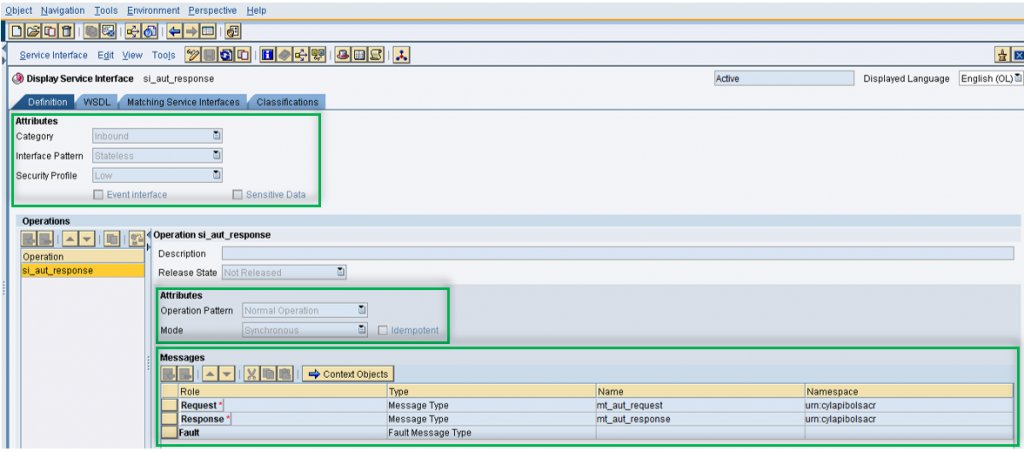The height and width of the screenshot is (452, 1024).
Task: Click move-up arrow in Operations toolbar
Action: pyautogui.click(x=70, y=239)
